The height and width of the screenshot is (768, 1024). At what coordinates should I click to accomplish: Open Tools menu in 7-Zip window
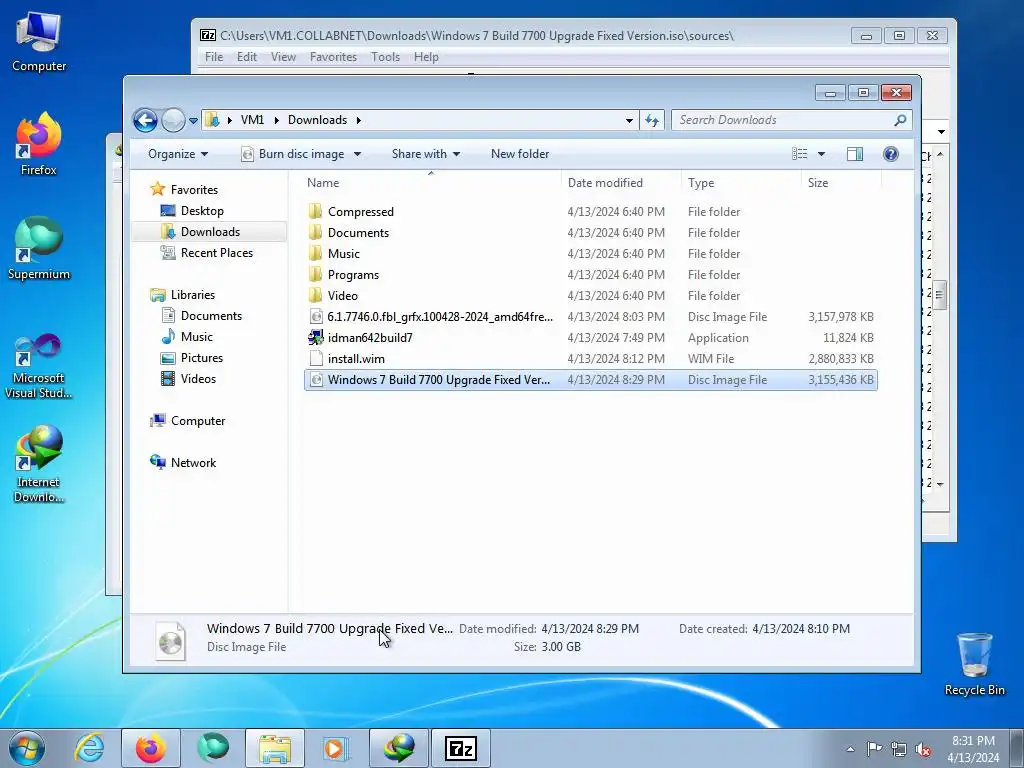tap(385, 57)
